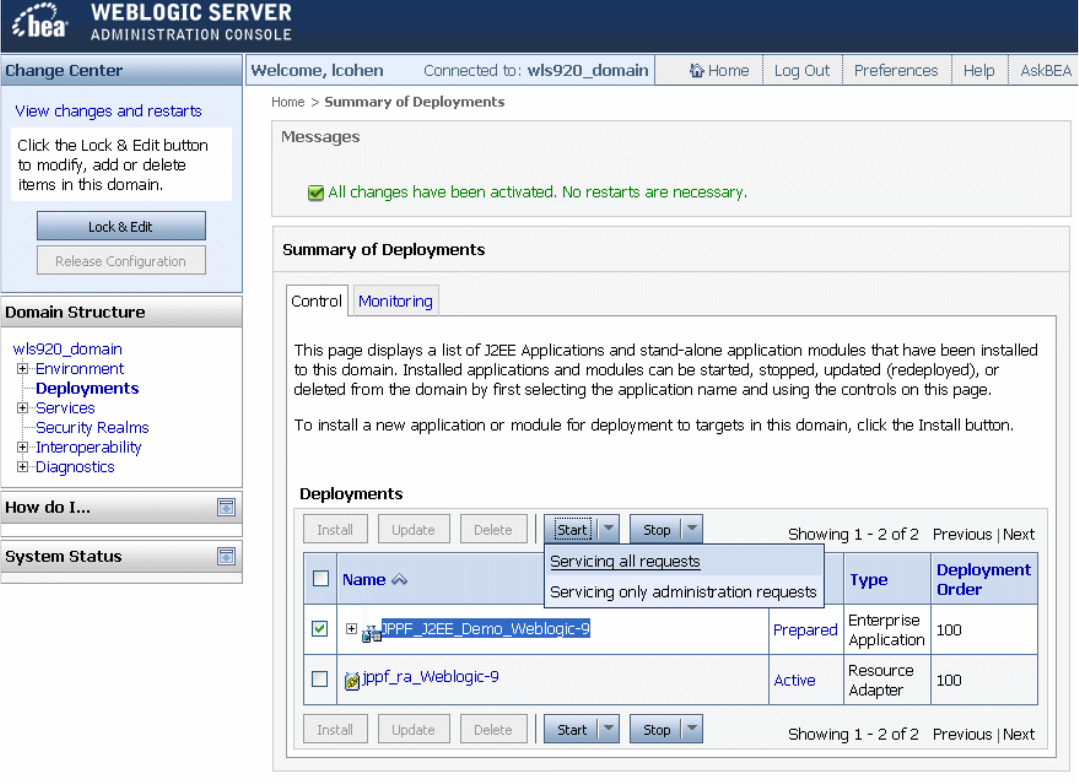Click the top Install button
1079x784 pixels.
pos(335,529)
